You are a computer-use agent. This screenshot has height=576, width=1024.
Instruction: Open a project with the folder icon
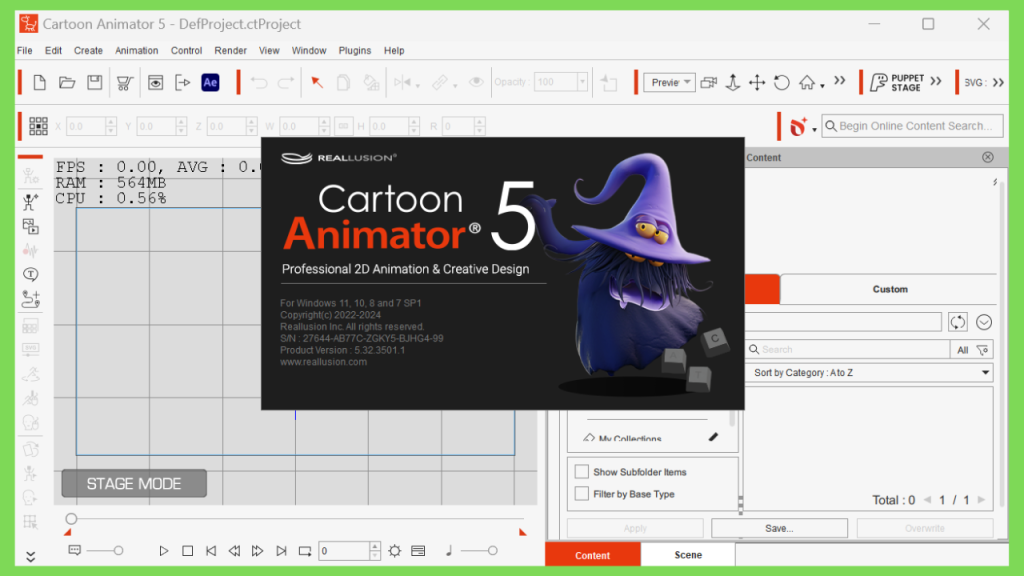tap(67, 82)
